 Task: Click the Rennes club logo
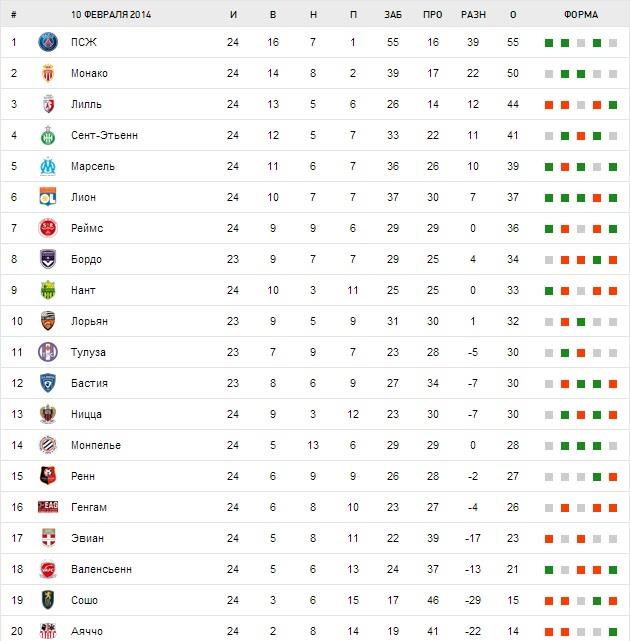[47, 476]
